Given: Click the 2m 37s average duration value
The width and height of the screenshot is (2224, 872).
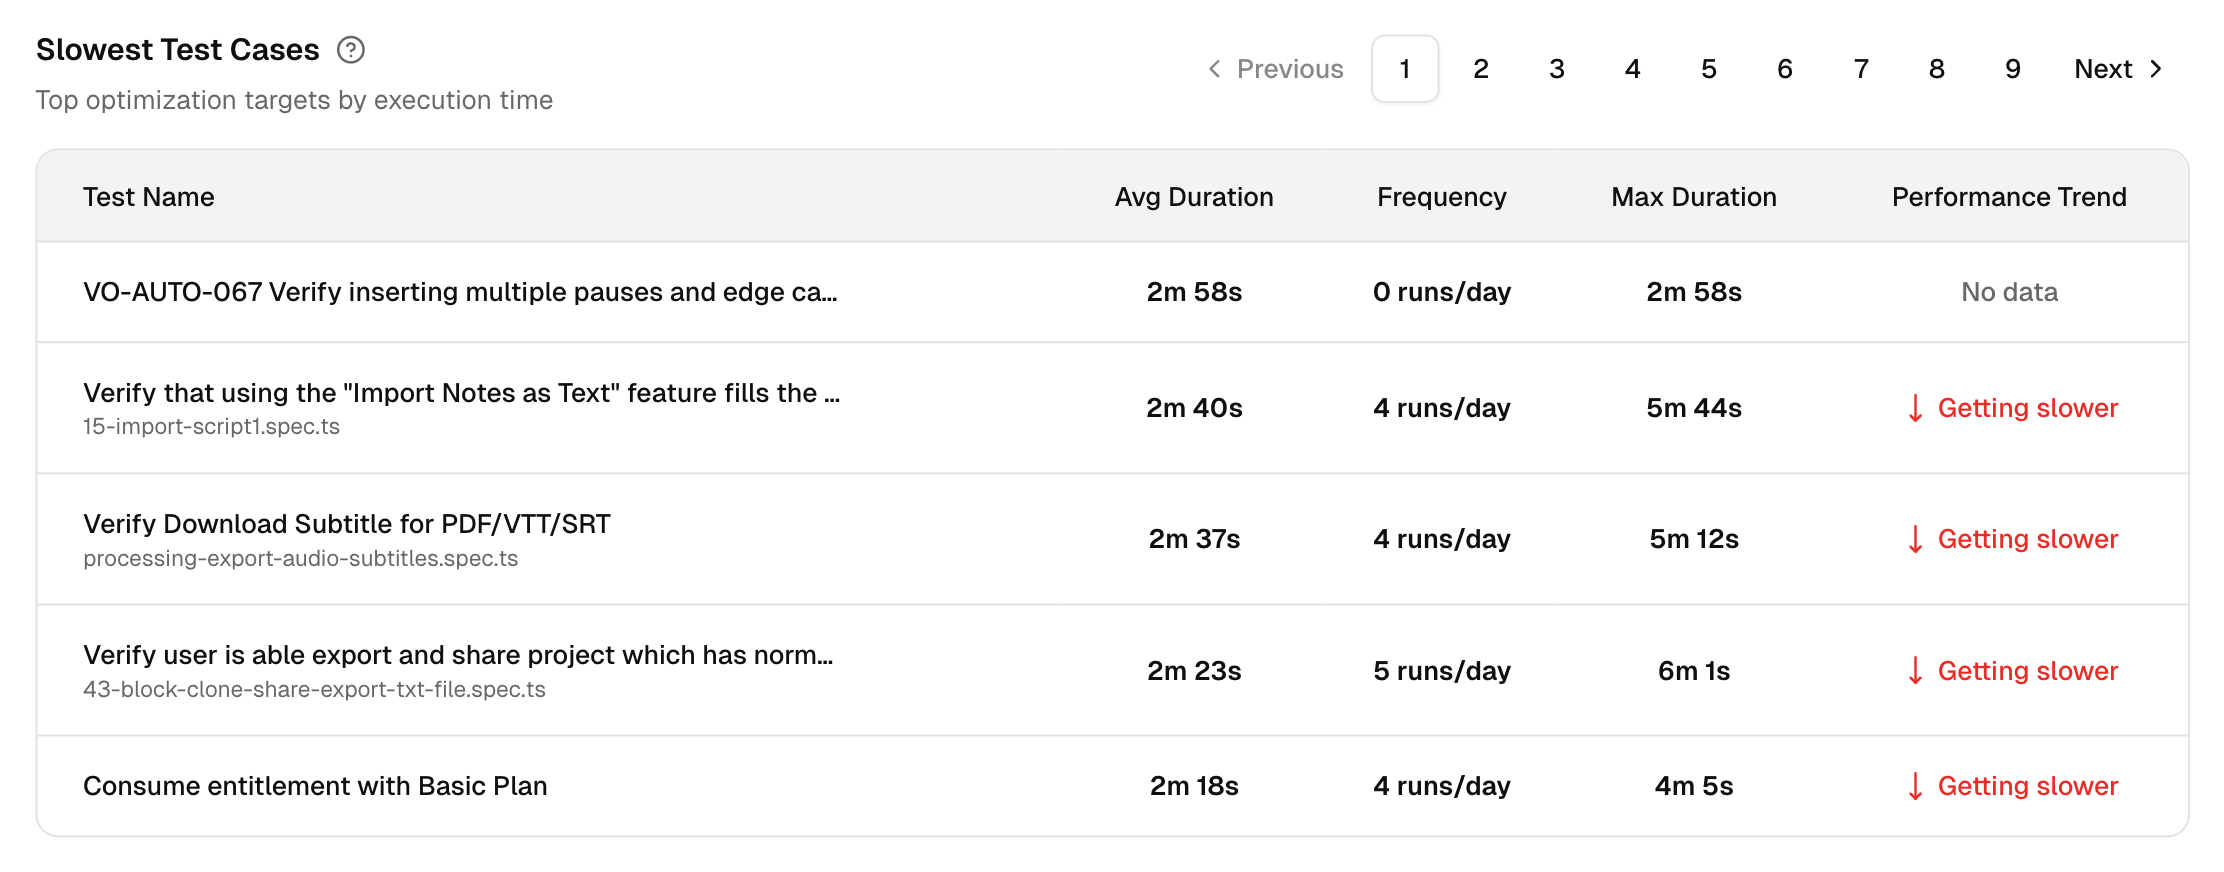Looking at the screenshot, I should (1194, 539).
